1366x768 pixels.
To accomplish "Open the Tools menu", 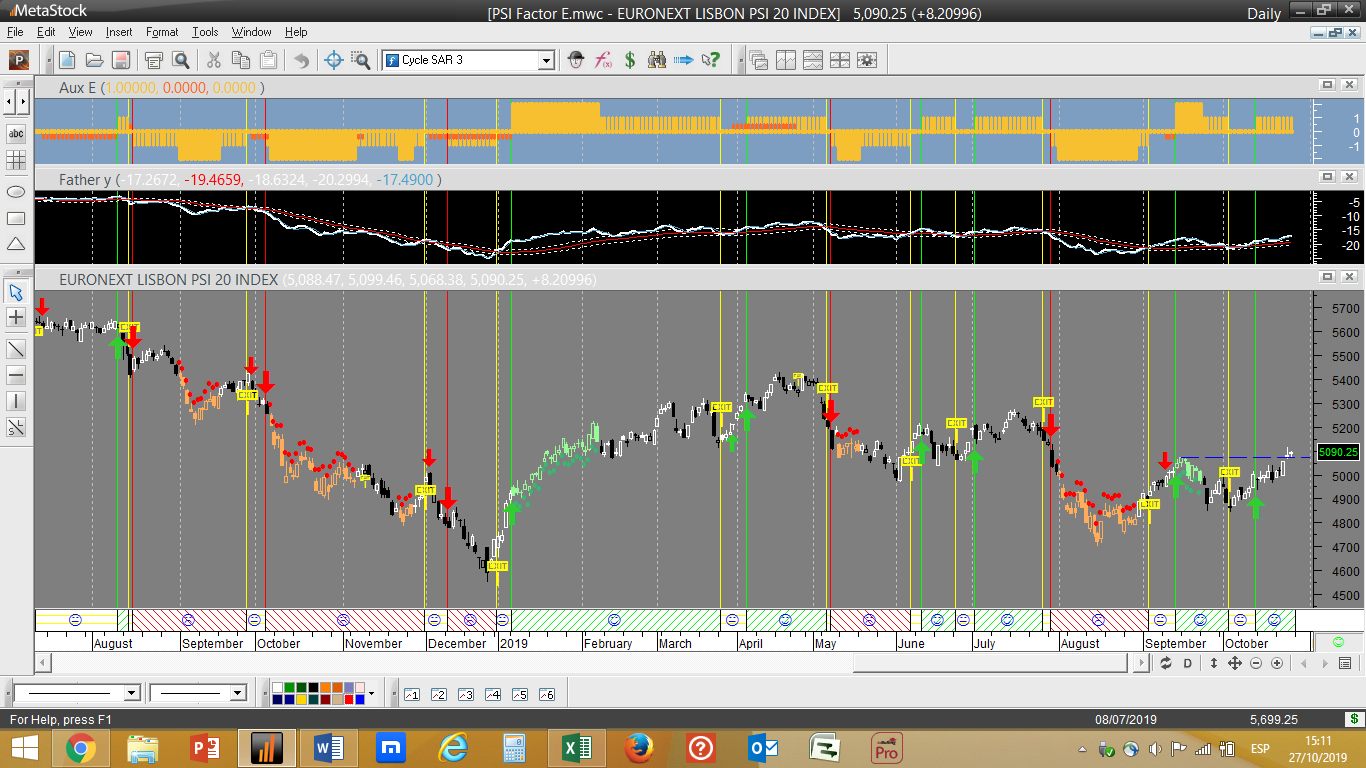I will (x=205, y=32).
